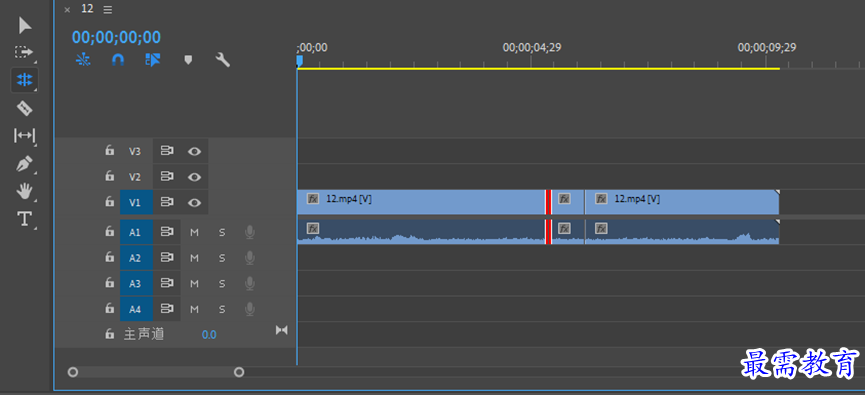Toggle lock on the master audio track
Viewport: 865px width, 395px height.
pyautogui.click(x=110, y=334)
